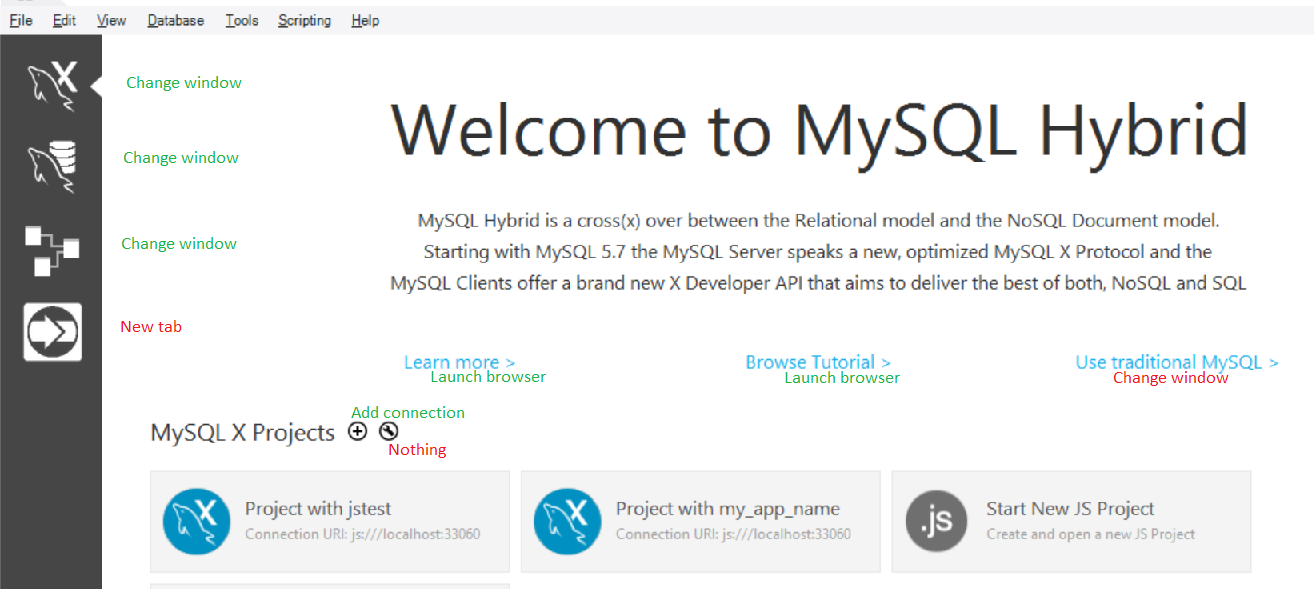The height and width of the screenshot is (589, 1314).
Task: Open the Database menu
Action: point(176,20)
